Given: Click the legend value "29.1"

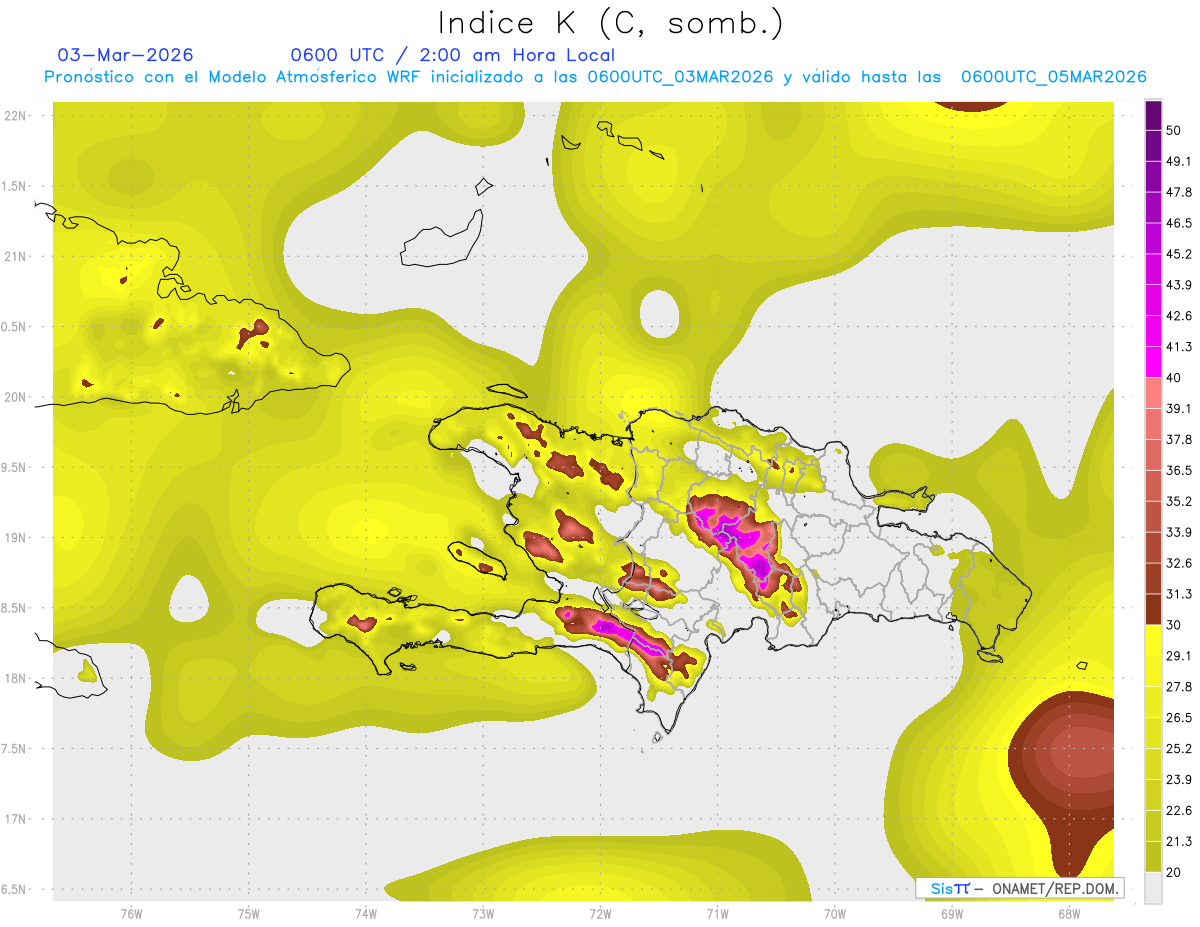Looking at the screenshot, I should pos(1178,656).
